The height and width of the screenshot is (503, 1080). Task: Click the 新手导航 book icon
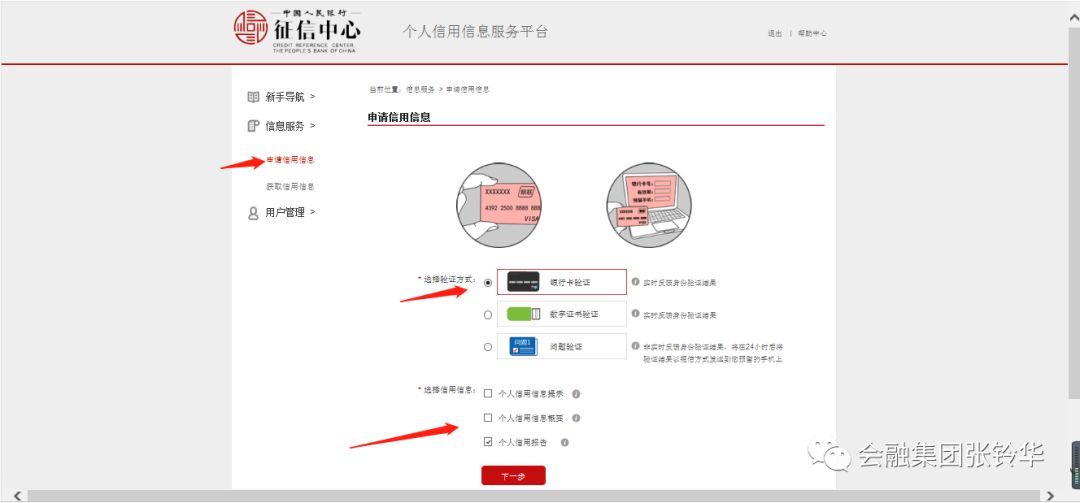click(253, 97)
